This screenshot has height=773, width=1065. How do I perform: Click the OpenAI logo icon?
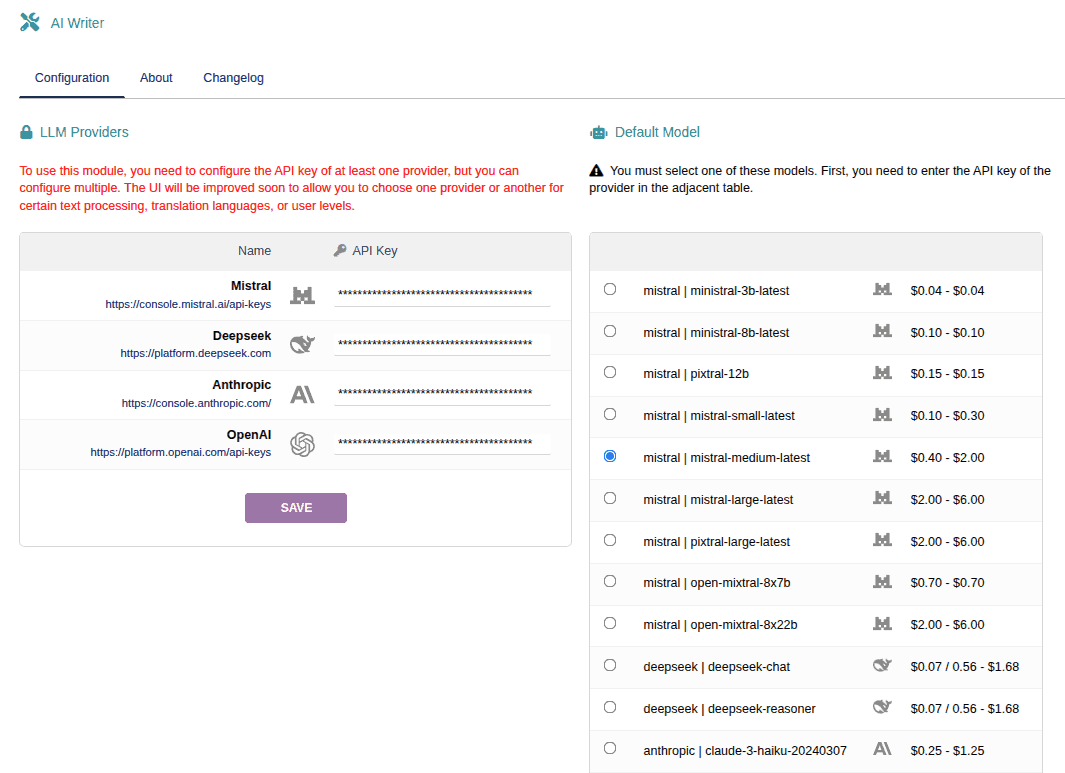pyautogui.click(x=302, y=444)
